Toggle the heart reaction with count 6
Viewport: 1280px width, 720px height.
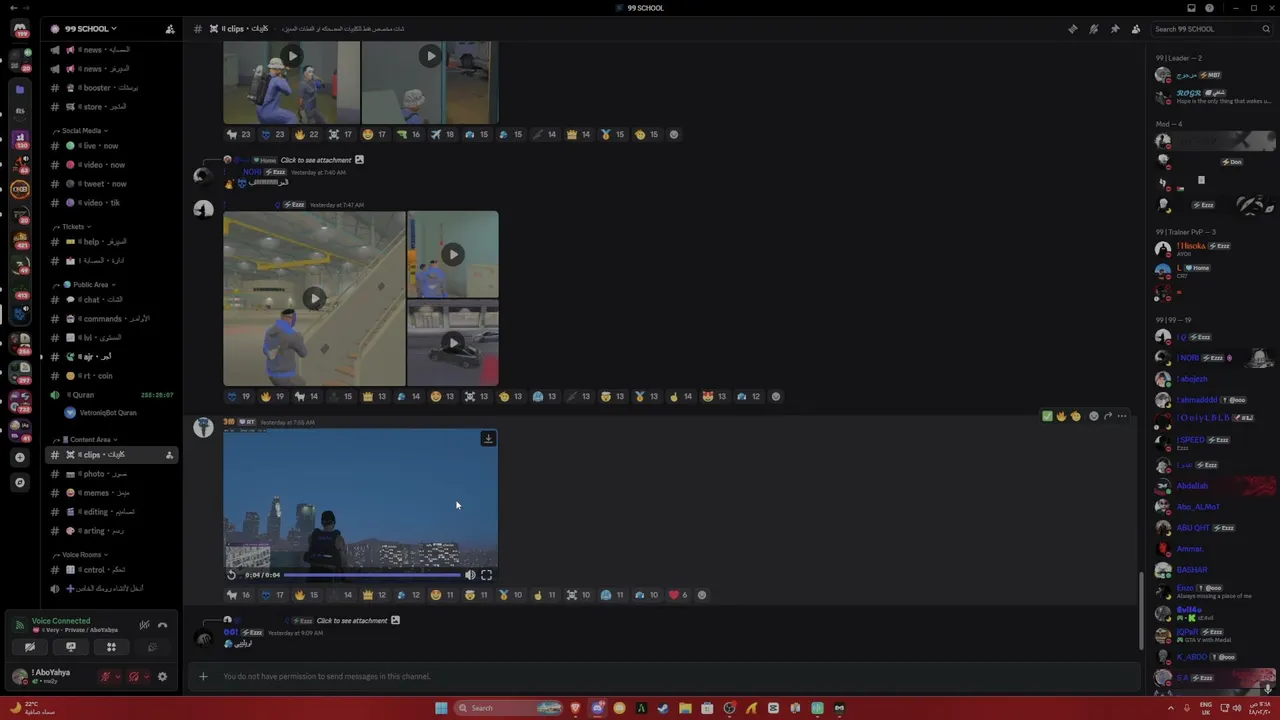click(679, 595)
